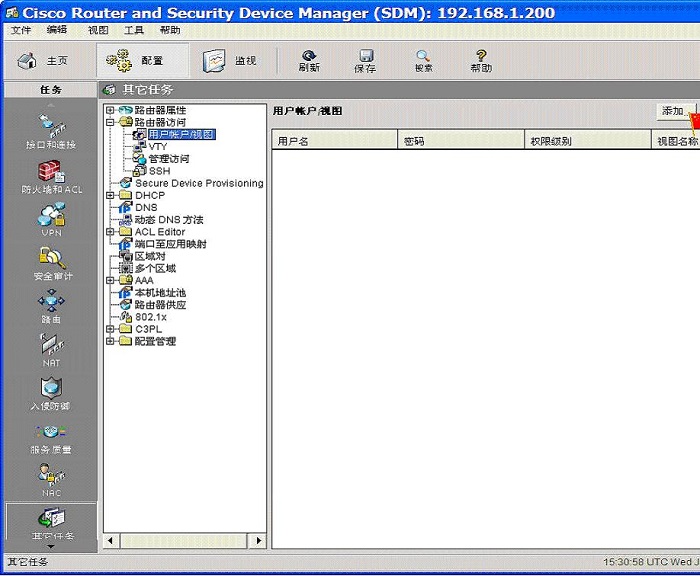Click the task list scroll-down arrow
The height and width of the screenshot is (576, 700).
pos(51,547)
